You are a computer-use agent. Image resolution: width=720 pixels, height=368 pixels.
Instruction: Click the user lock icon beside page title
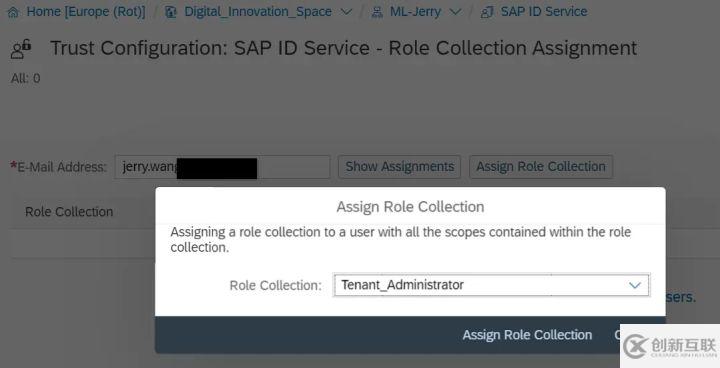click(21, 49)
